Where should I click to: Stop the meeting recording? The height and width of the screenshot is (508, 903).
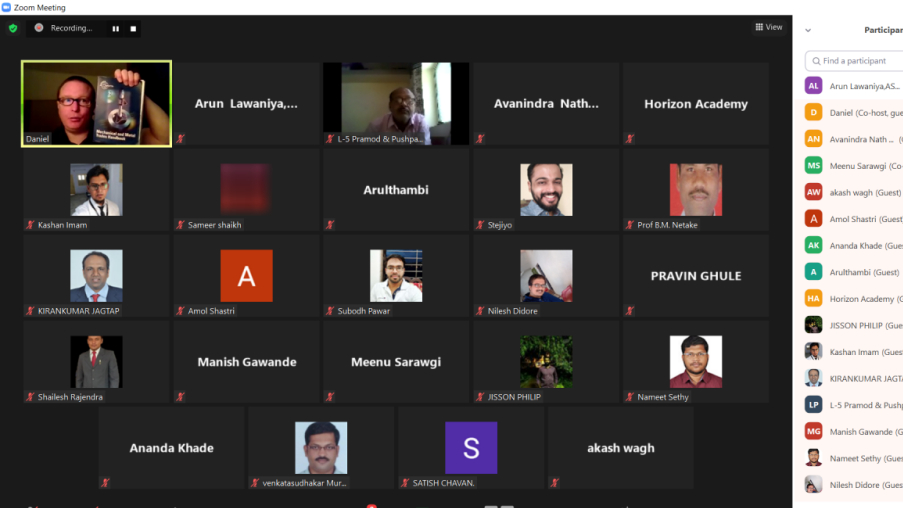(133, 28)
